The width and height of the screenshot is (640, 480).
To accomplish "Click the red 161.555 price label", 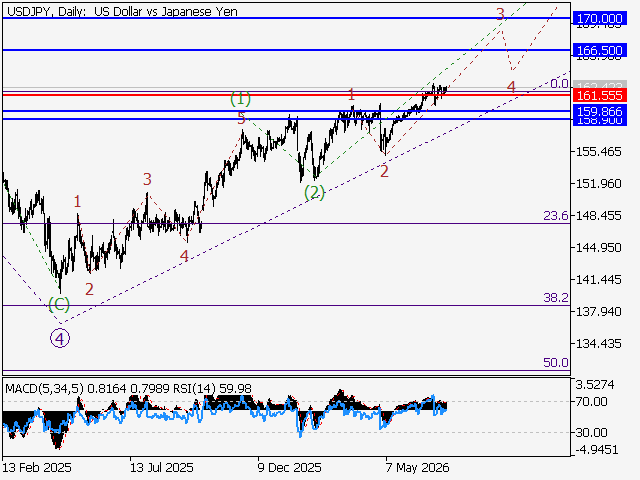I will pos(599,96).
